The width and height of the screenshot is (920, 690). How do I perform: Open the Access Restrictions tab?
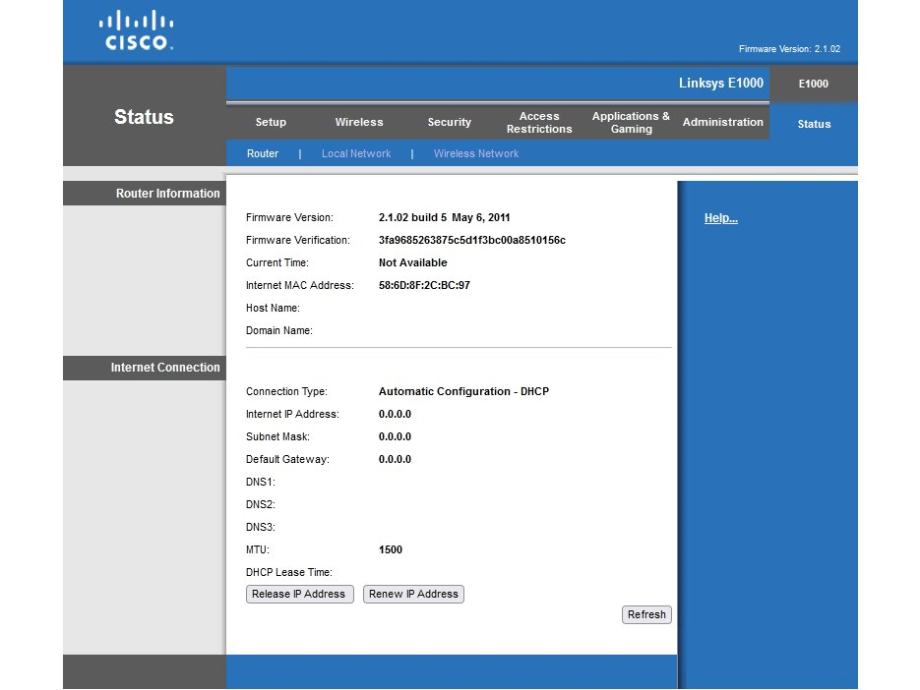coord(539,123)
